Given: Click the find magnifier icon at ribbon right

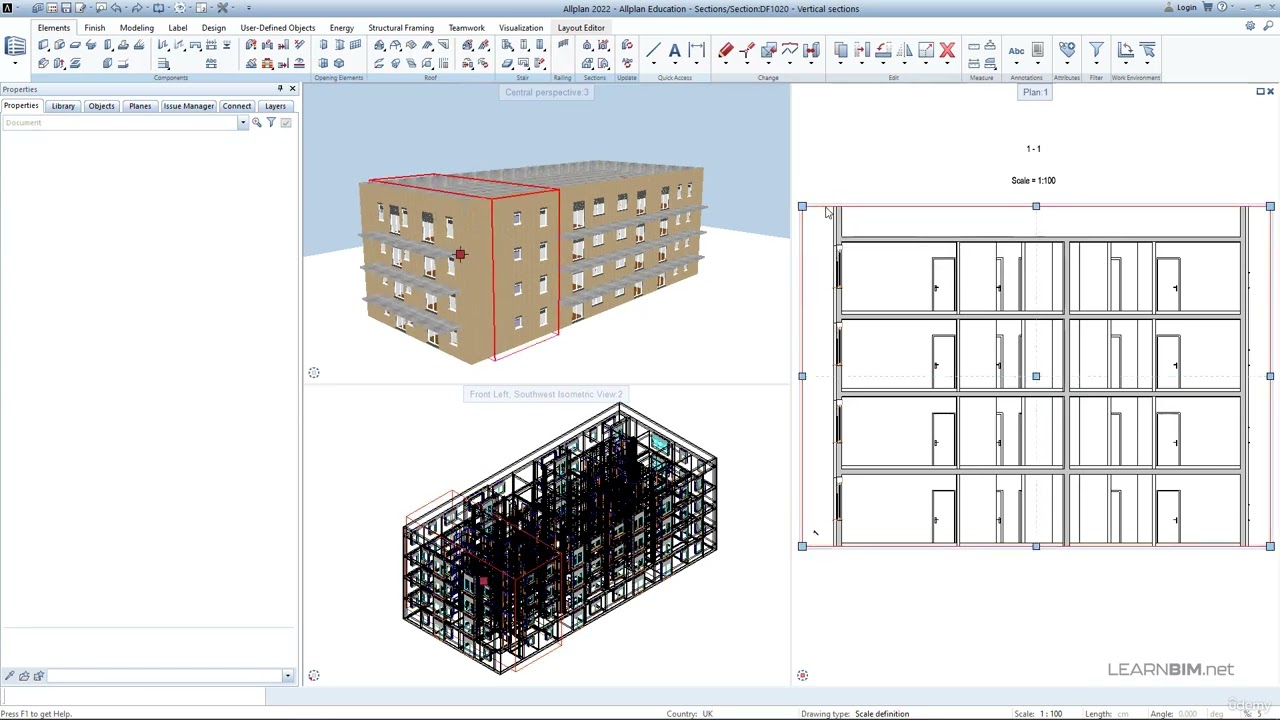Looking at the screenshot, I should click(1268, 27).
